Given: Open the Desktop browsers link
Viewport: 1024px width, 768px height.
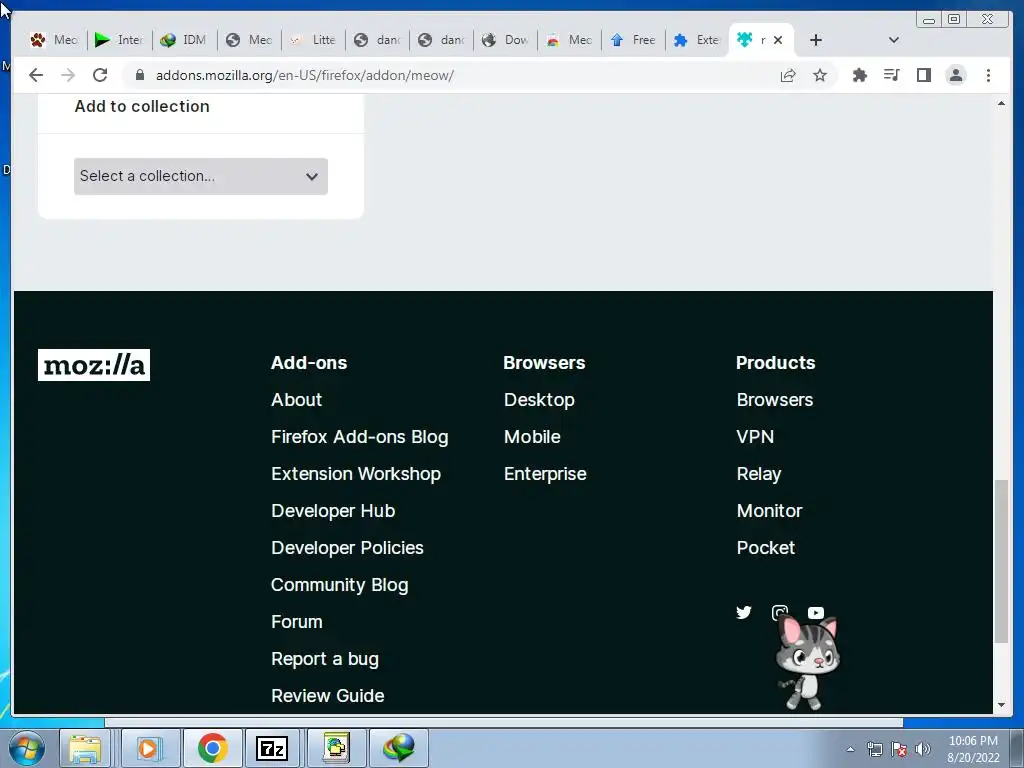Looking at the screenshot, I should [539, 400].
